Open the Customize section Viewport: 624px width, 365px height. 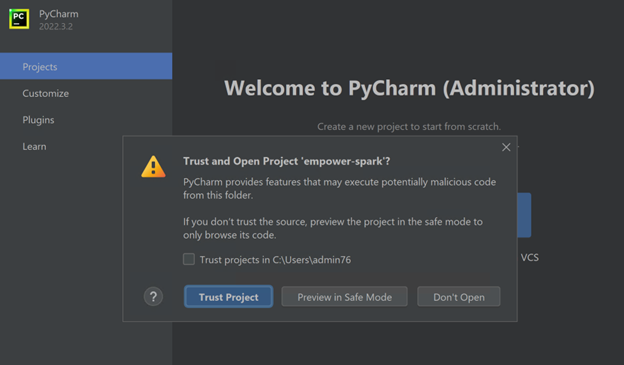click(45, 93)
